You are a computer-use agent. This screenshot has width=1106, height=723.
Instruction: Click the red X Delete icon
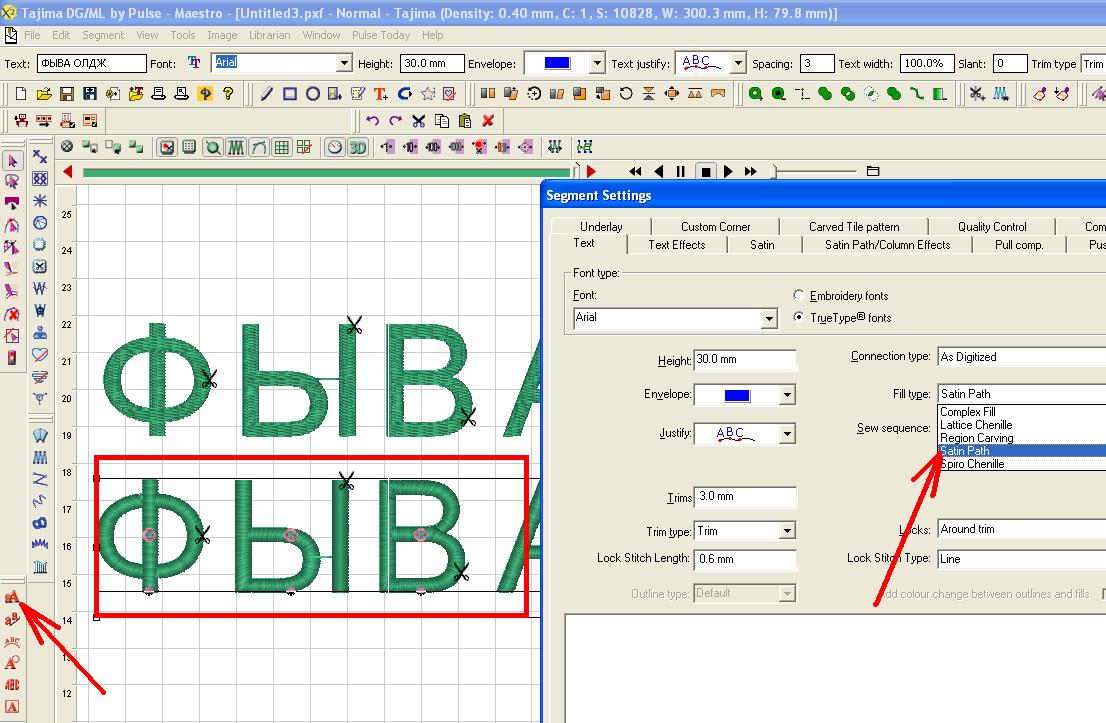point(488,121)
